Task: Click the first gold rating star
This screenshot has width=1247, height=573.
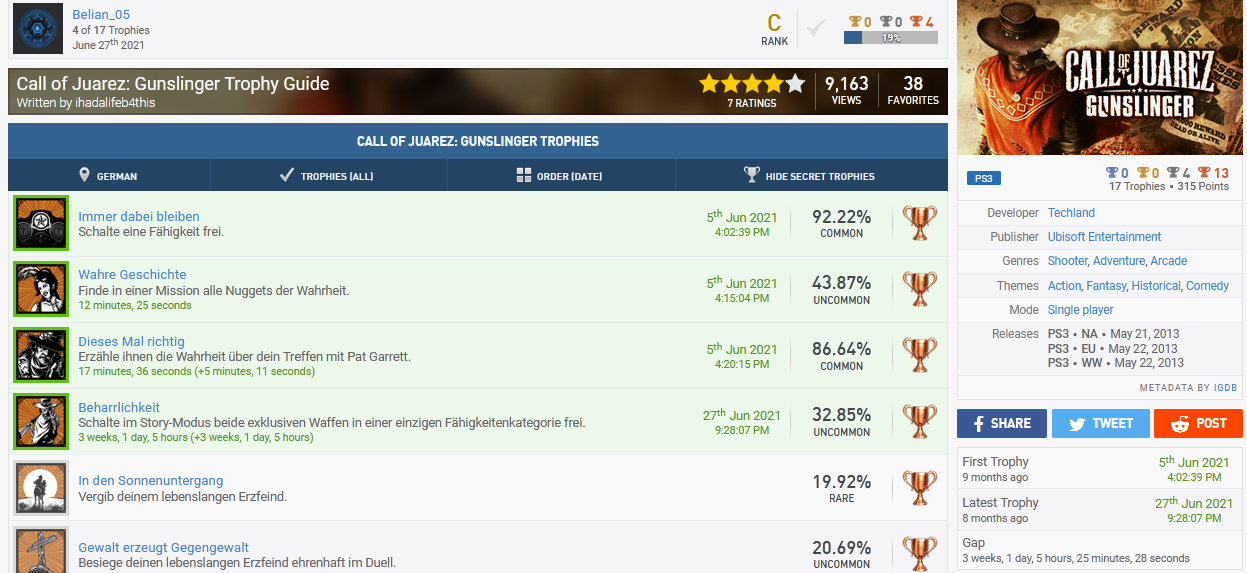Action: point(709,83)
